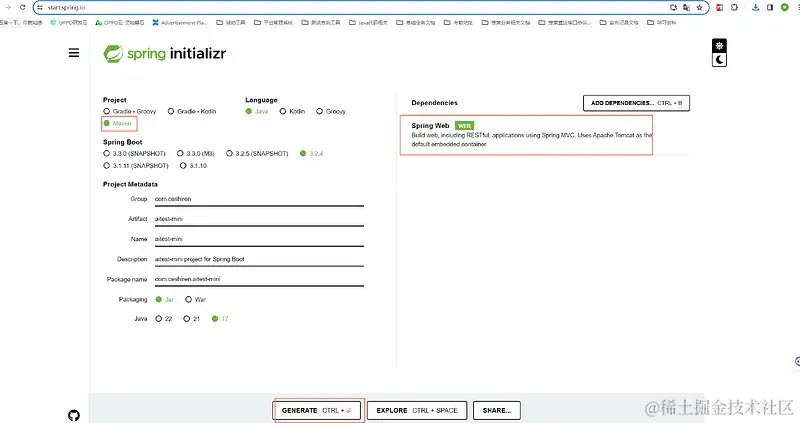Click the Artifact input field

click(x=259, y=219)
